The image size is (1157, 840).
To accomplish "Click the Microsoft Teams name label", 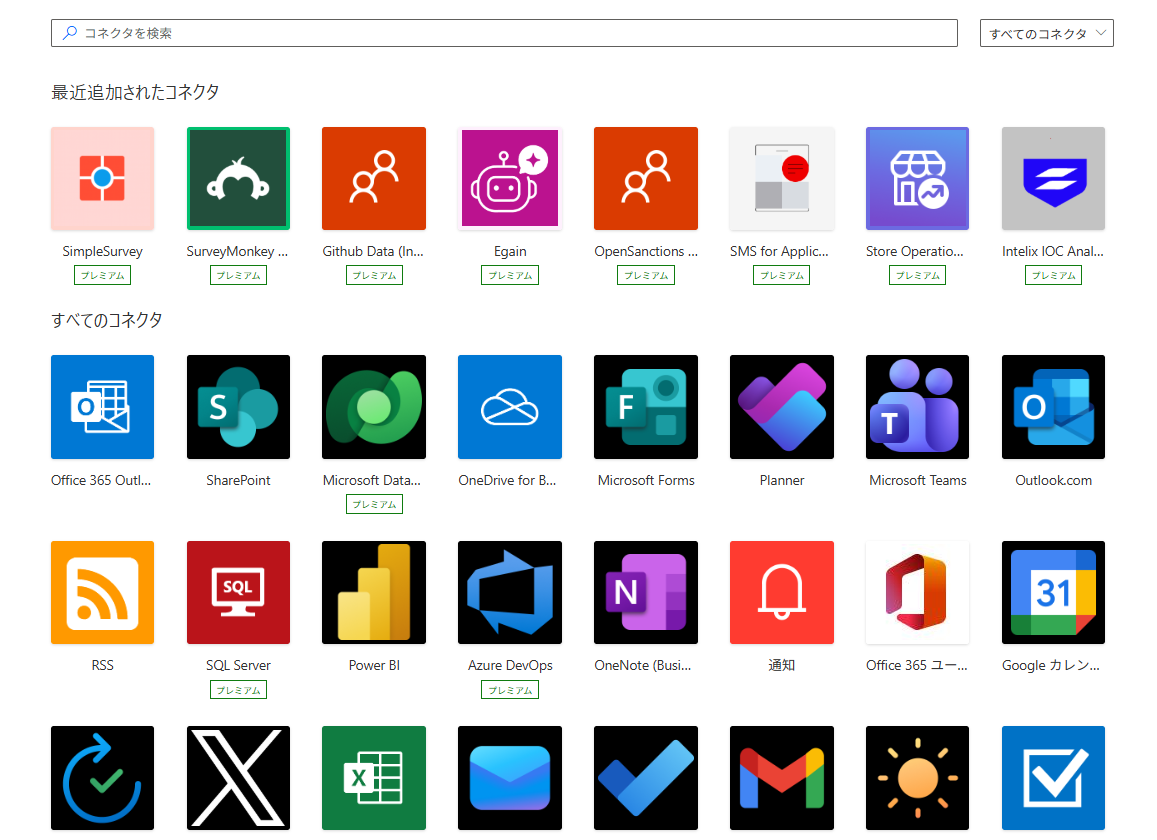I will coord(917,480).
